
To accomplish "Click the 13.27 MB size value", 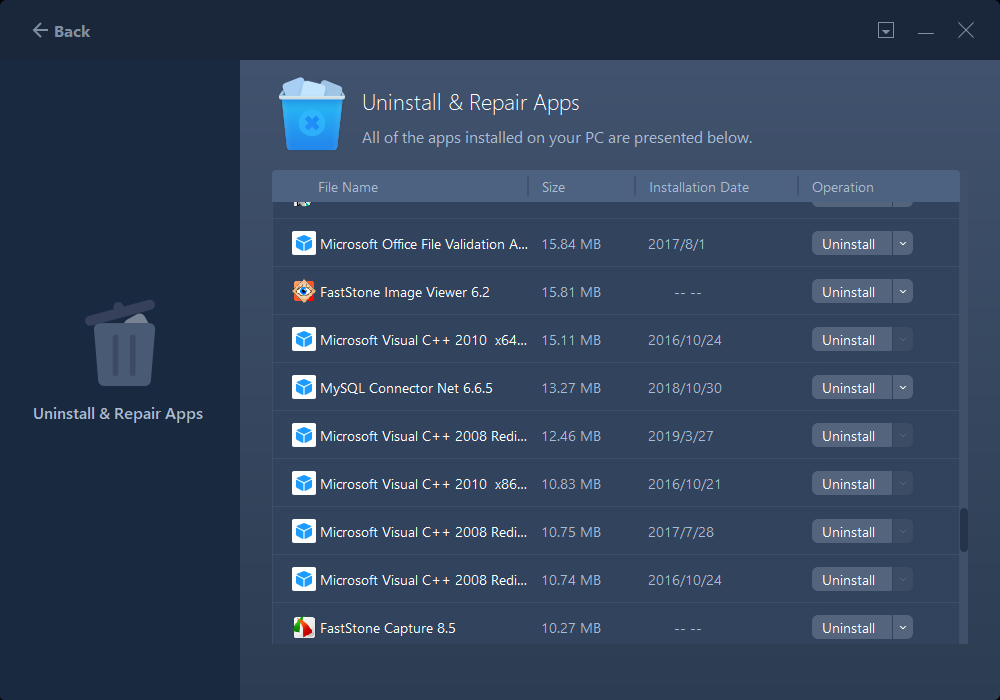I will [571, 388].
